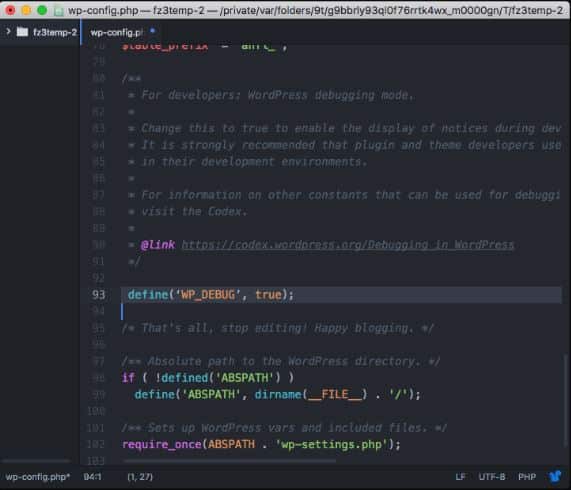The width and height of the screenshot is (571, 490).
Task: Change line ending via LF in status bar
Action: [460, 477]
